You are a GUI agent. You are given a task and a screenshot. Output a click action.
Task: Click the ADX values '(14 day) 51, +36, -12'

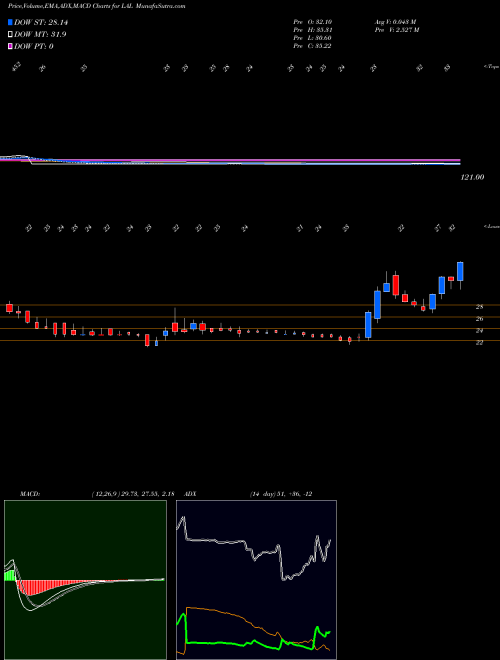point(281,494)
